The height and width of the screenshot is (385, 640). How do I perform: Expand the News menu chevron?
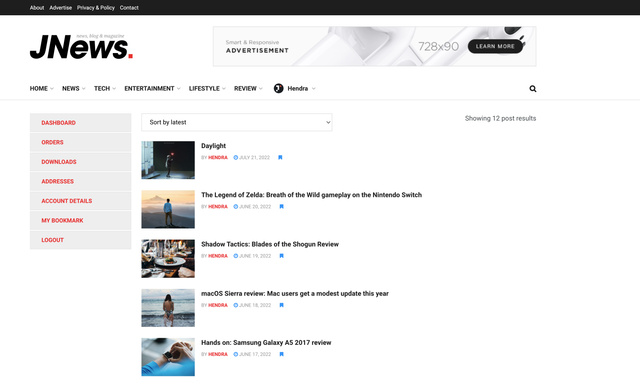pyautogui.click(x=84, y=89)
